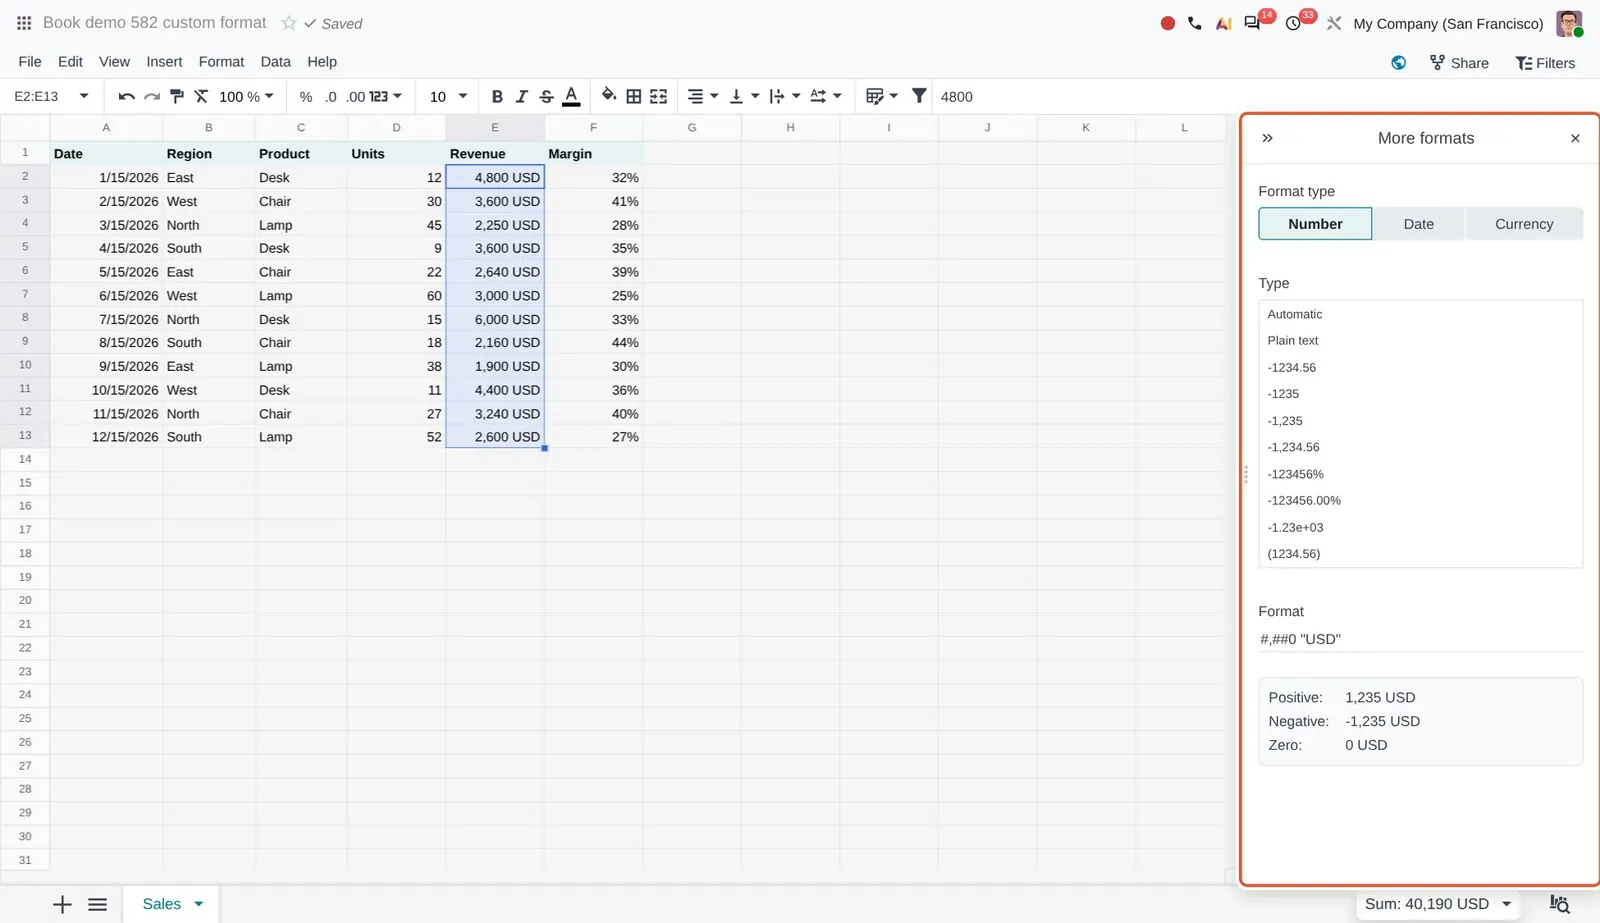Select the Number format type
The image size is (1600, 923).
pyautogui.click(x=1315, y=224)
